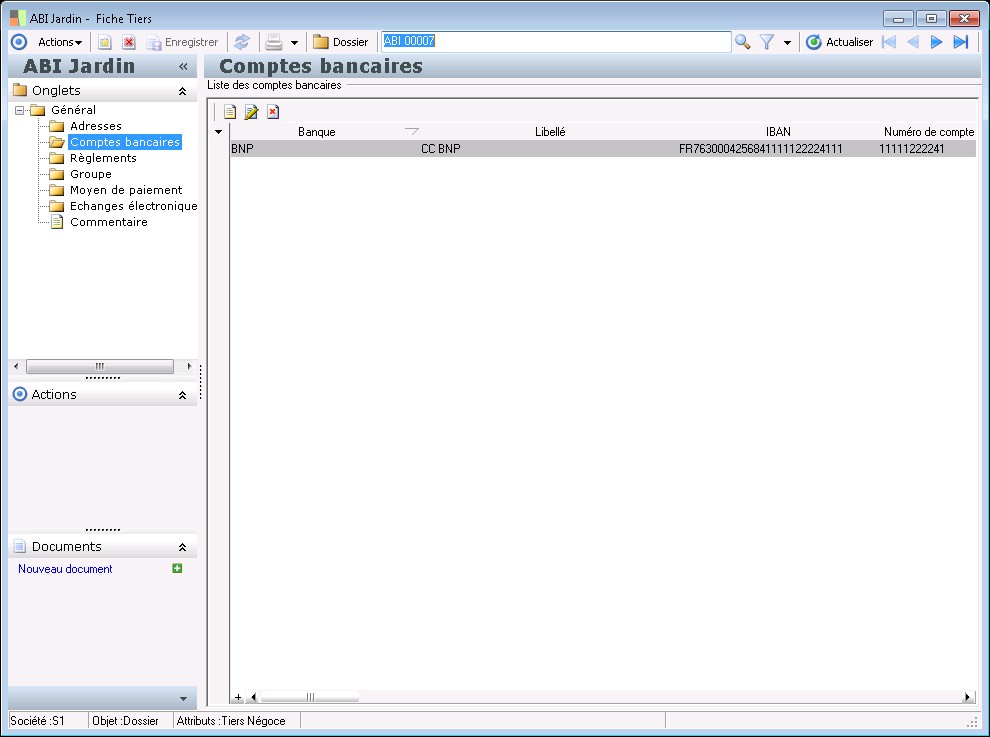Create a new record with the star page icon
This screenshot has height=737, width=990.
104,42
